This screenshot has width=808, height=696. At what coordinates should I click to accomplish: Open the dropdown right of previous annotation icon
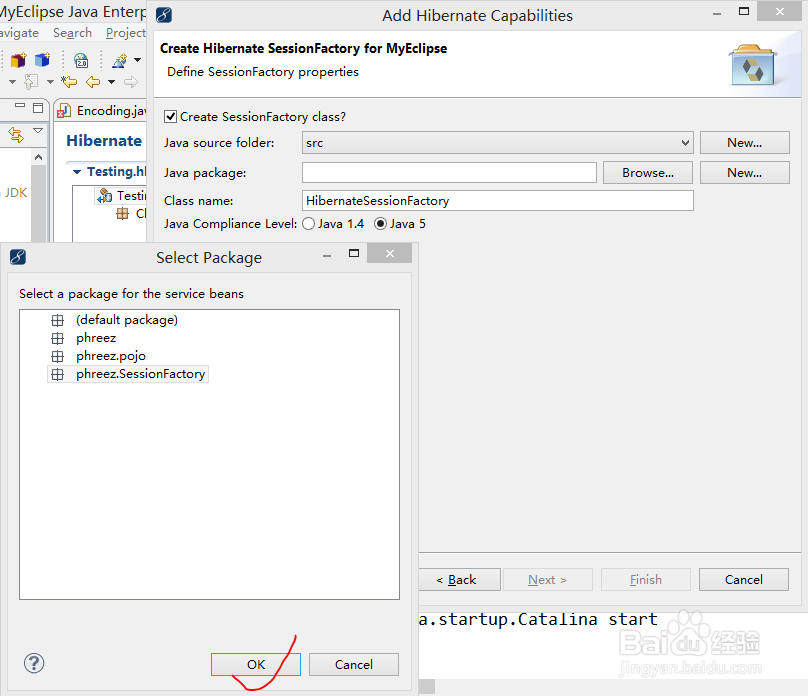click(50, 82)
